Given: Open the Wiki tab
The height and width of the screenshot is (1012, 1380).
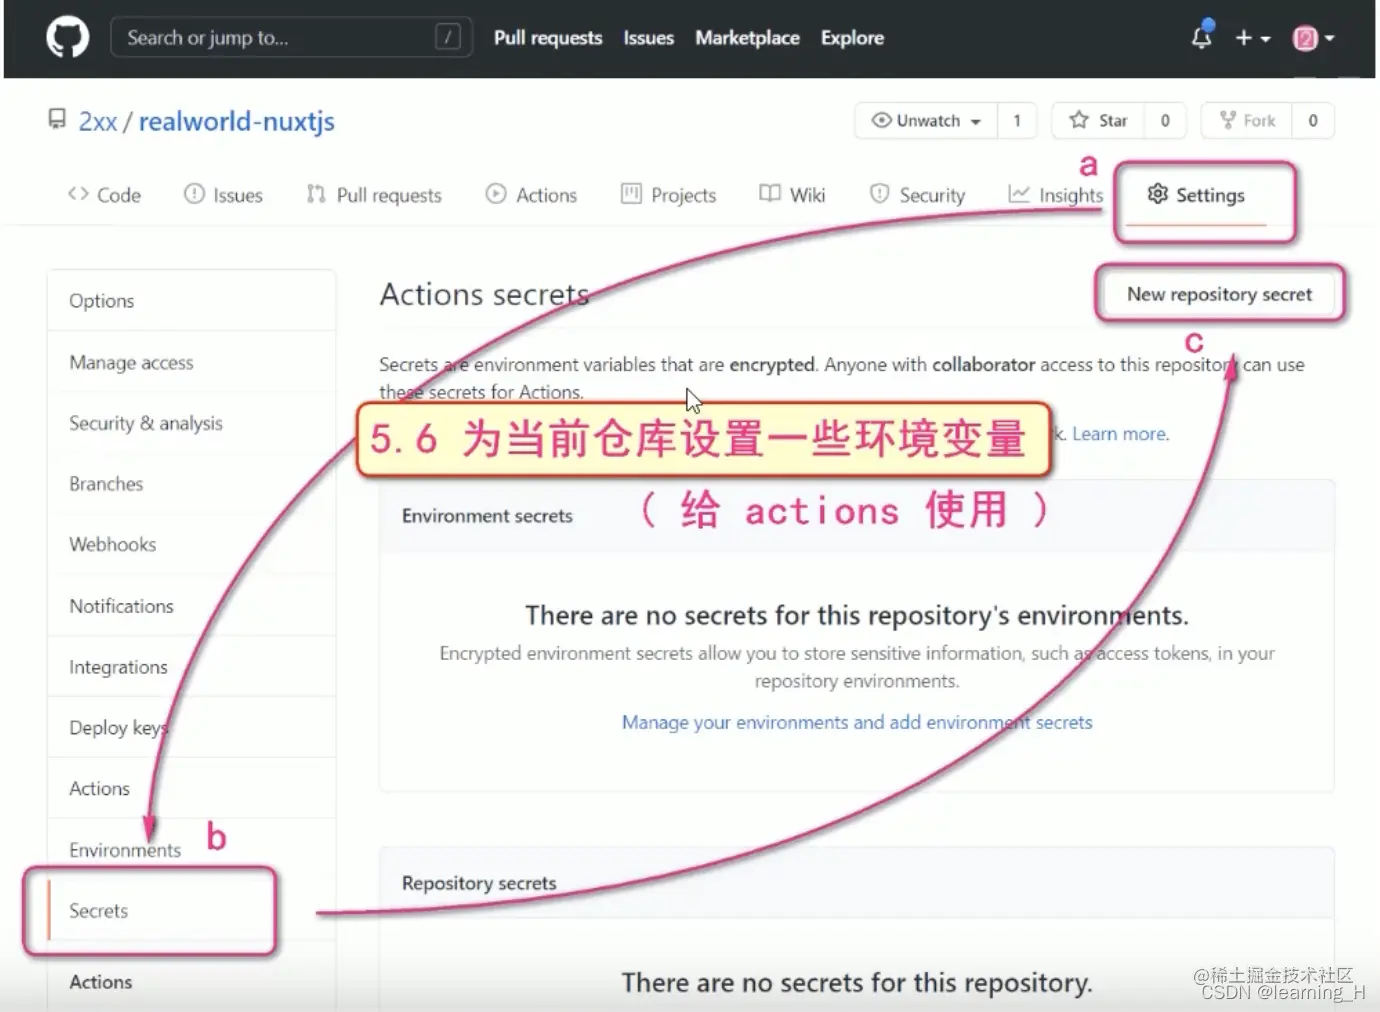Looking at the screenshot, I should (792, 195).
